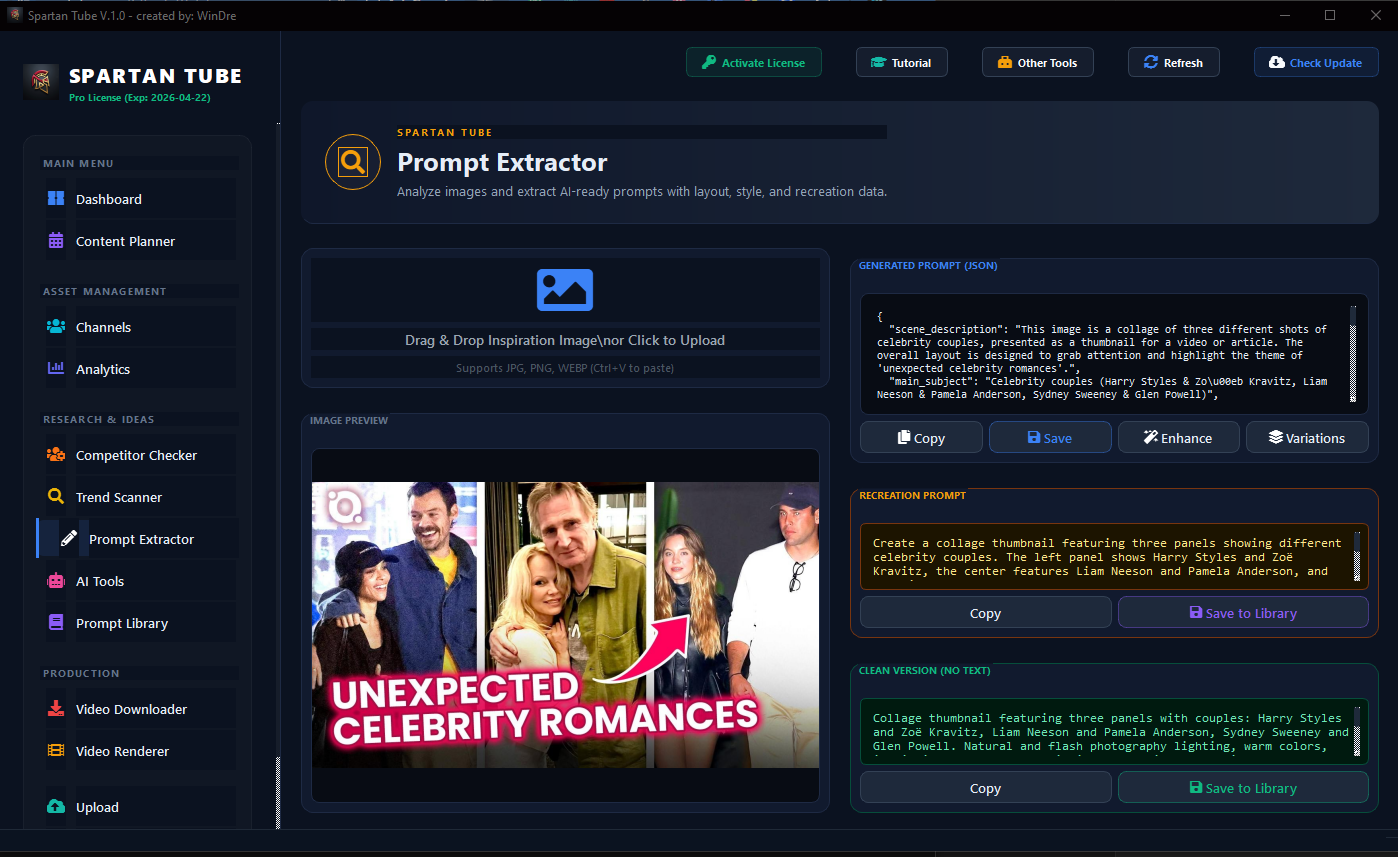1398x857 pixels.
Task: Generate Variations of the JSON prompt
Action: pyautogui.click(x=1306, y=438)
